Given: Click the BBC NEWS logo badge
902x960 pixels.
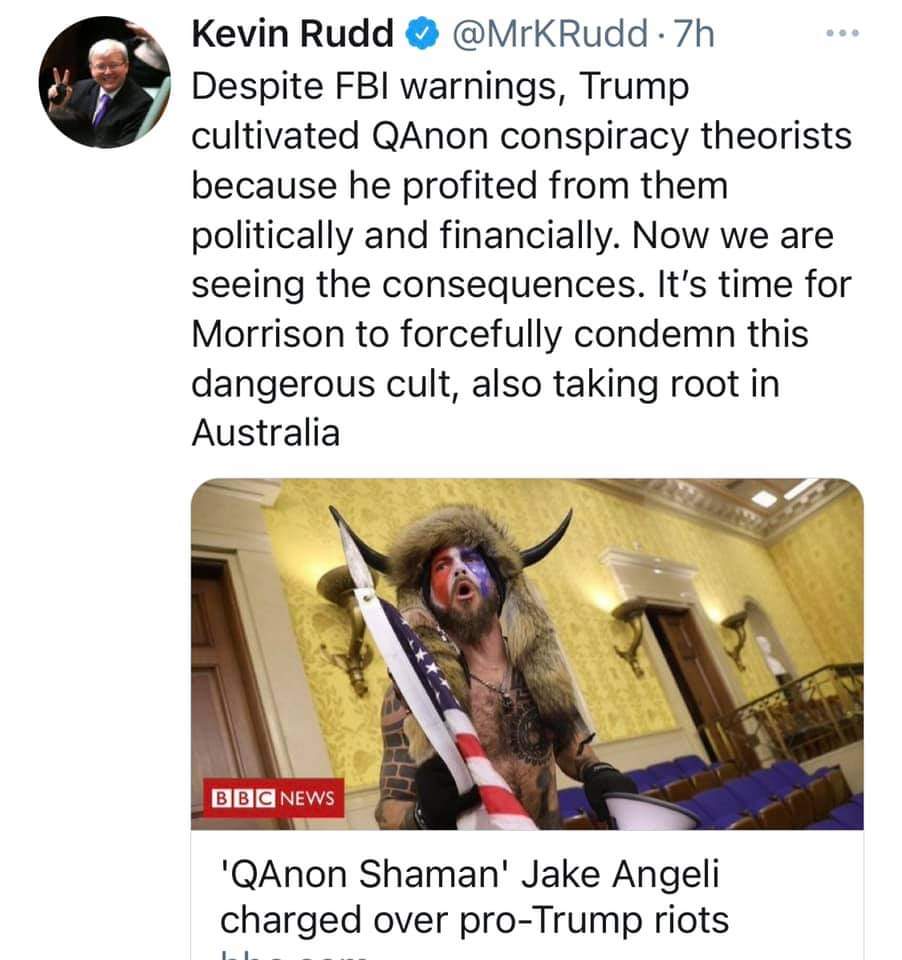Looking at the screenshot, I should click(274, 798).
